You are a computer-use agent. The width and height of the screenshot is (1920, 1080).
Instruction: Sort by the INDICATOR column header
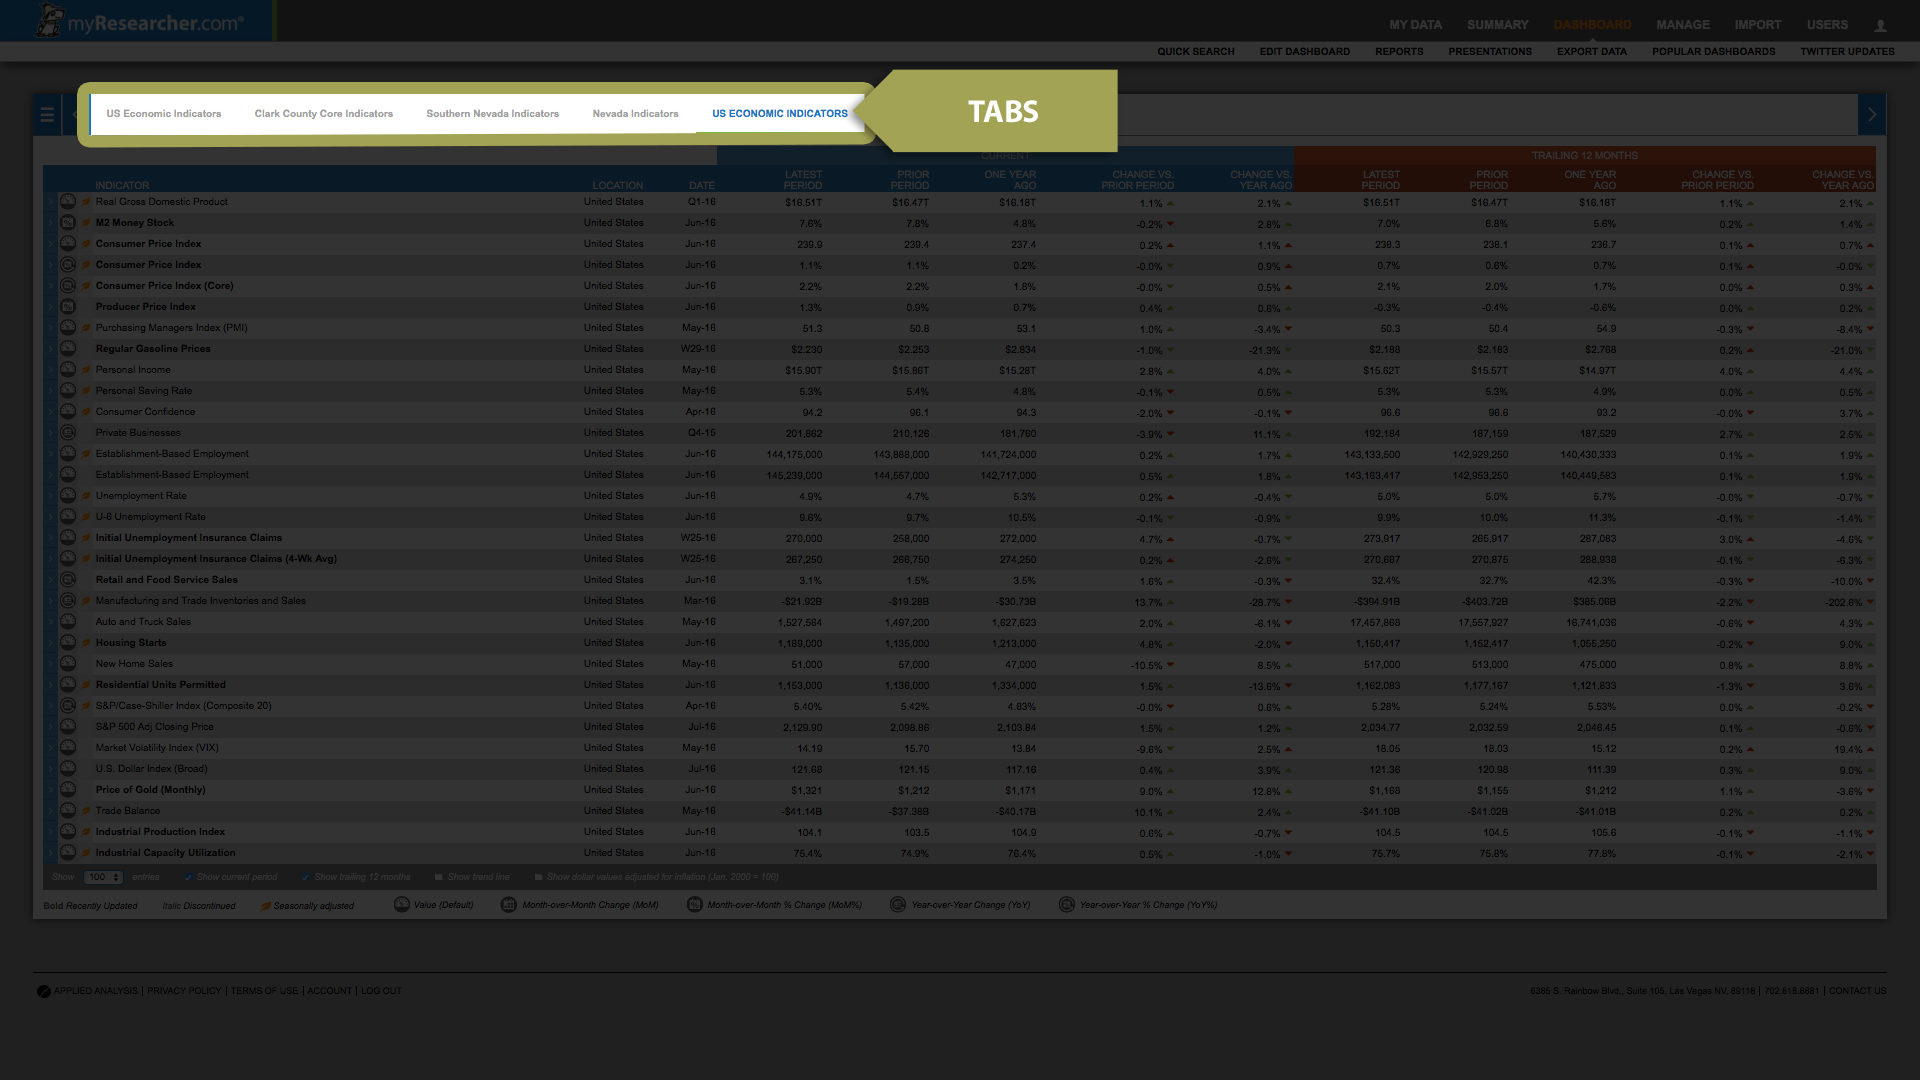(122, 186)
